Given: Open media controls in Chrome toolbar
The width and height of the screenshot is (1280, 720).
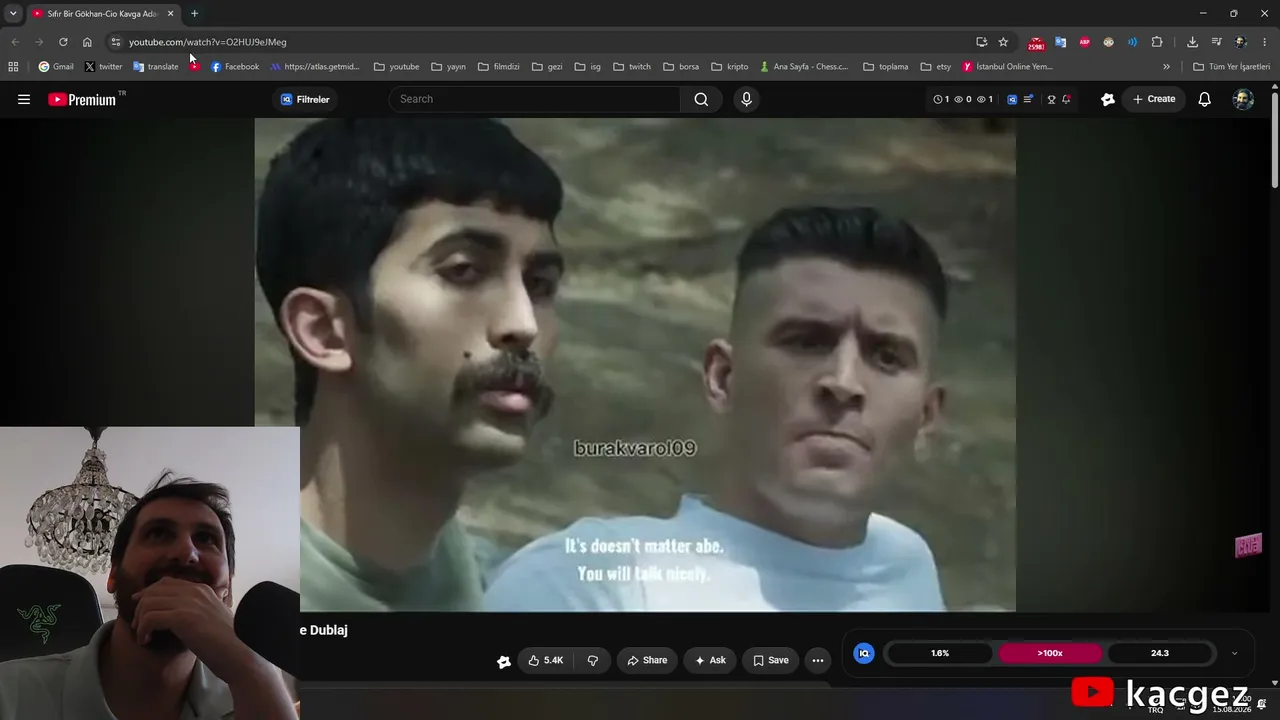Looking at the screenshot, I should pos(1216,42).
